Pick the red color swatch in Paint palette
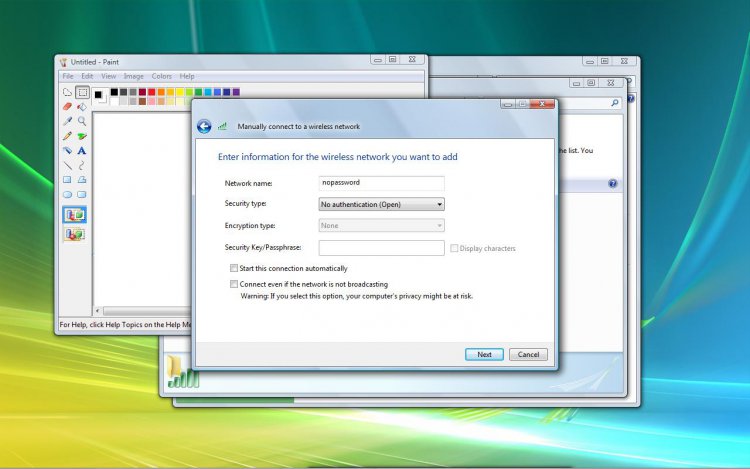Screen dimensions: 750x469 [152, 92]
